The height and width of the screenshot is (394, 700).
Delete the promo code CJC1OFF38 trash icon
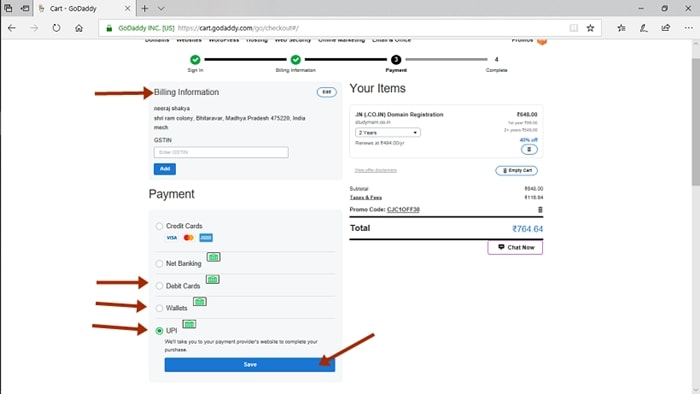540,210
